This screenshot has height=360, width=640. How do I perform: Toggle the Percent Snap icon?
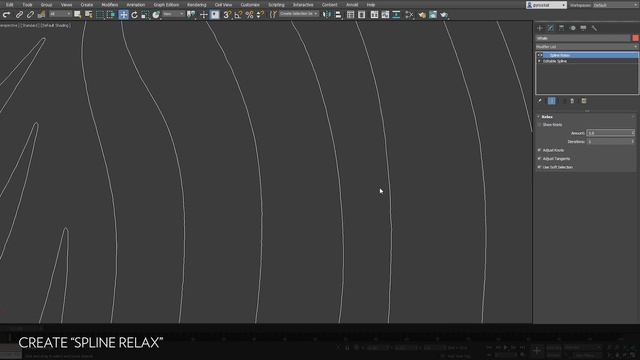(x=249, y=15)
